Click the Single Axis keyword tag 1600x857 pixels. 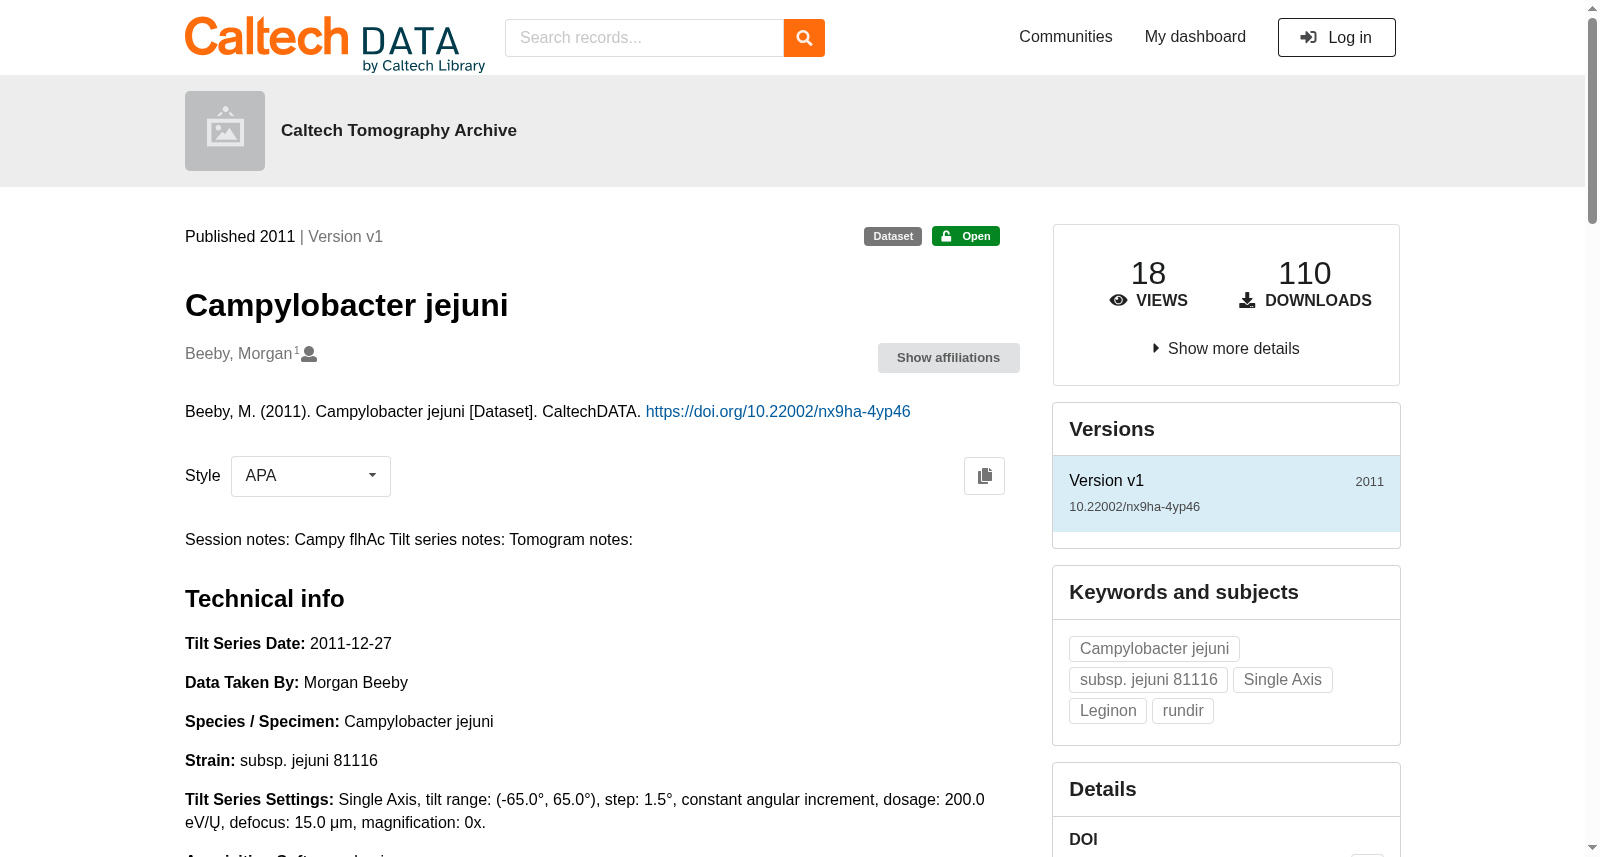pyautogui.click(x=1282, y=680)
